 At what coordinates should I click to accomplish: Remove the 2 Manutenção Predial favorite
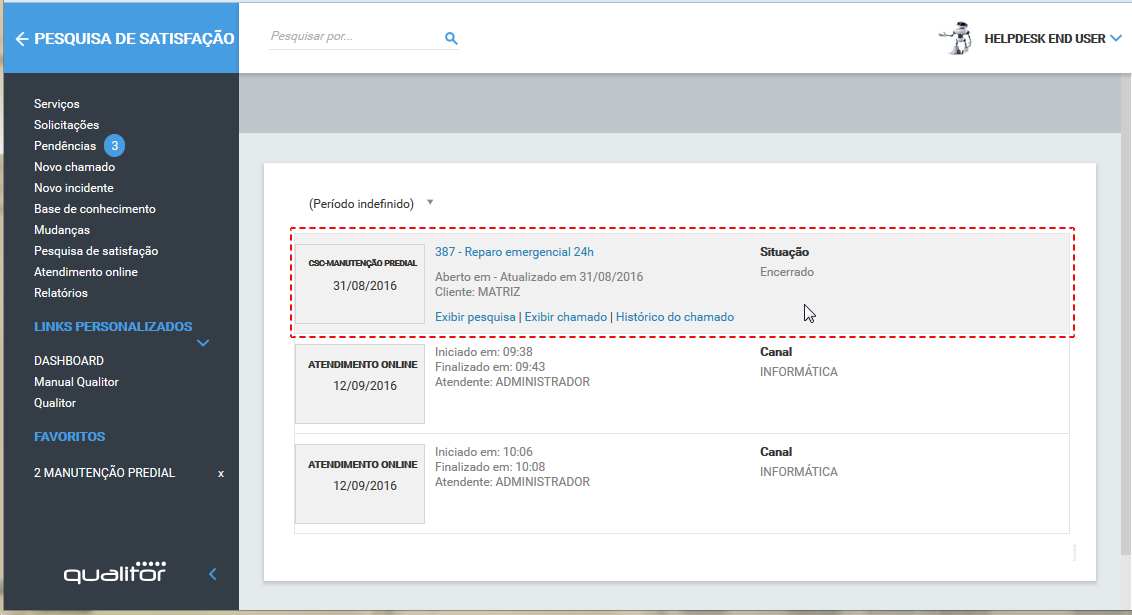(221, 473)
